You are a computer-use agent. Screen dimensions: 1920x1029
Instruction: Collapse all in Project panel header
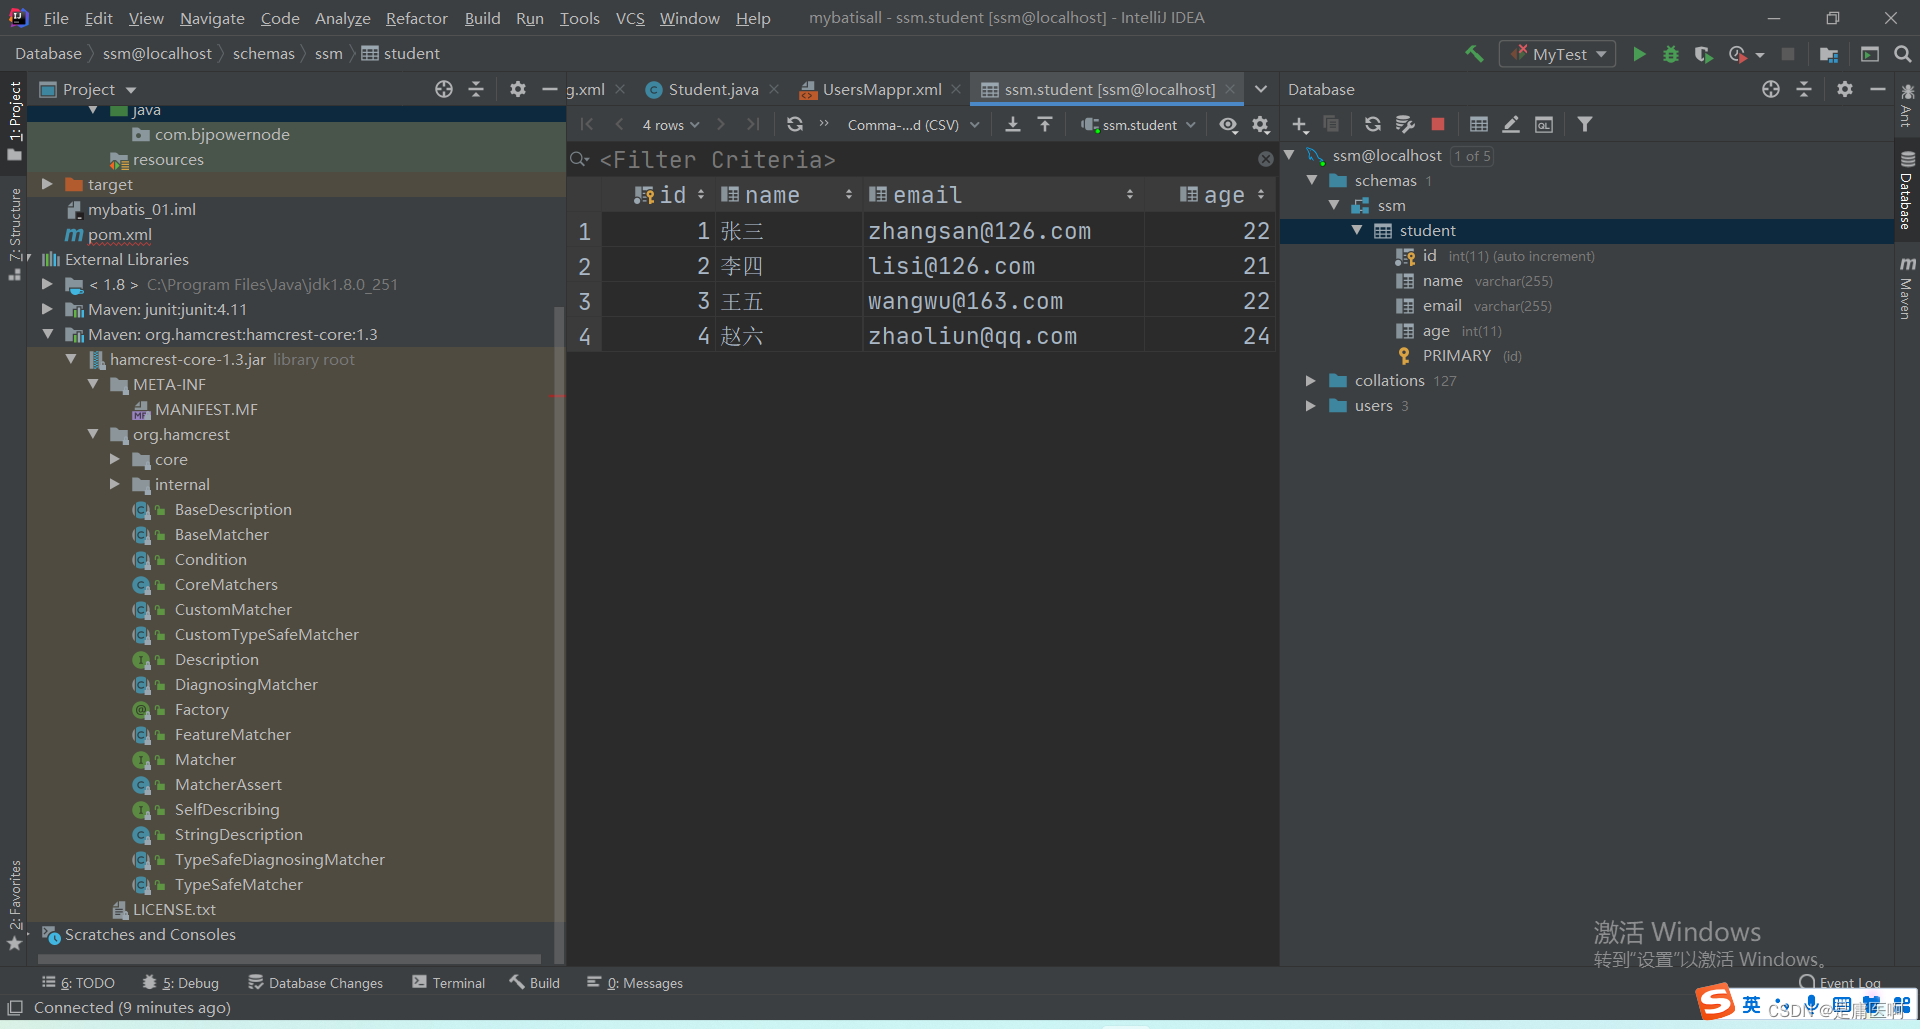[476, 89]
